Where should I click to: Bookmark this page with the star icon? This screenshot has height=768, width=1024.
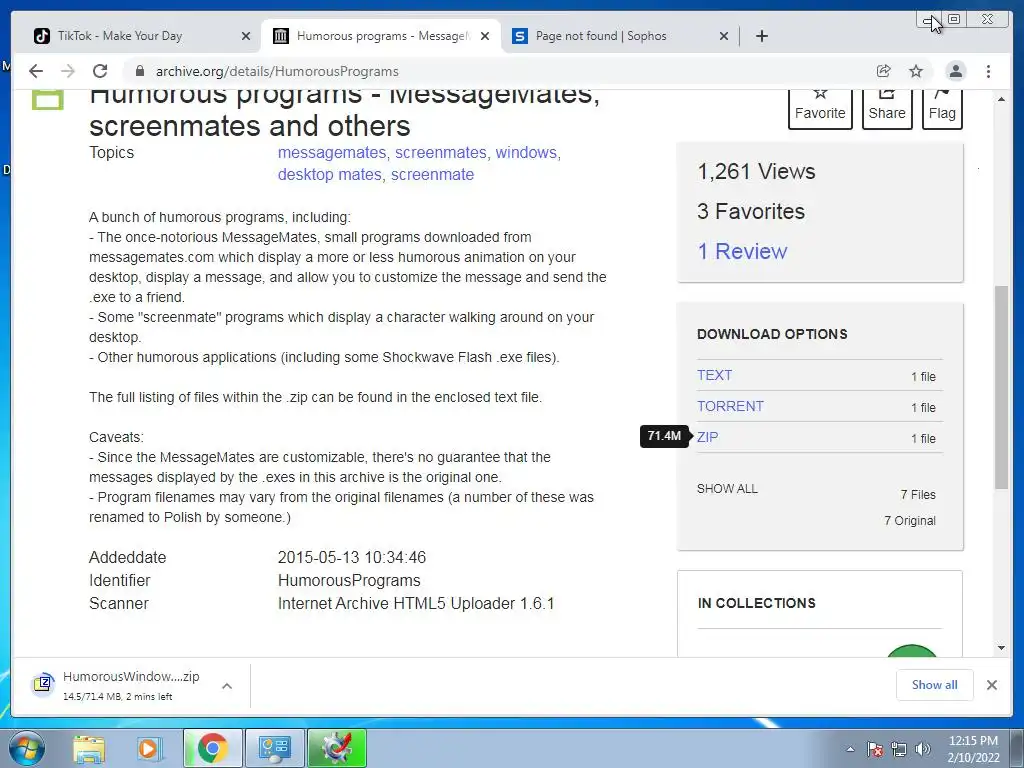[x=916, y=71]
